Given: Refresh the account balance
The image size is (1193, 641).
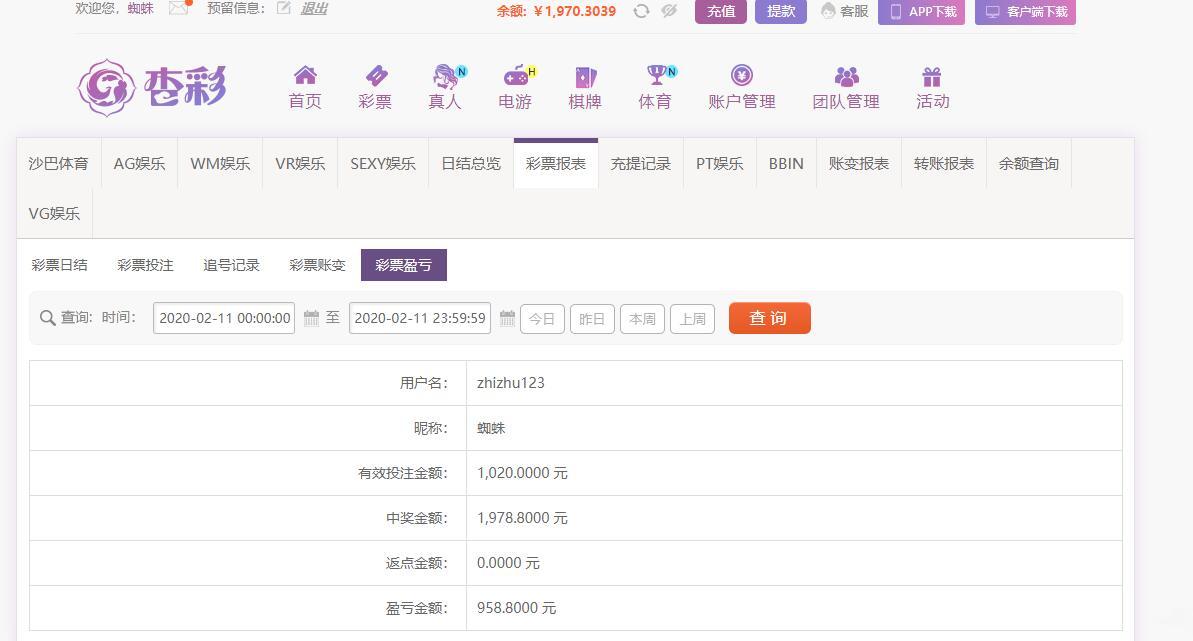Looking at the screenshot, I should (641, 11).
